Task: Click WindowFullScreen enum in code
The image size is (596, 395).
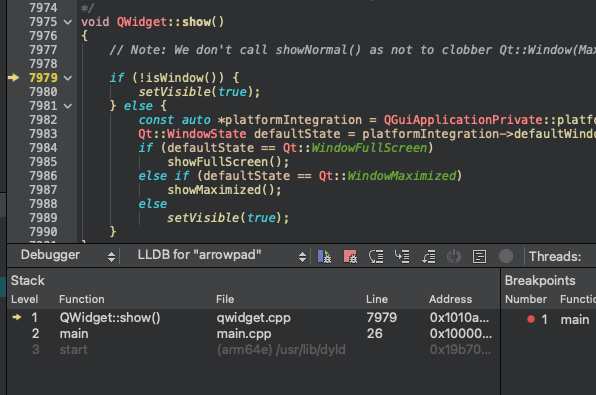Action: tap(369, 148)
